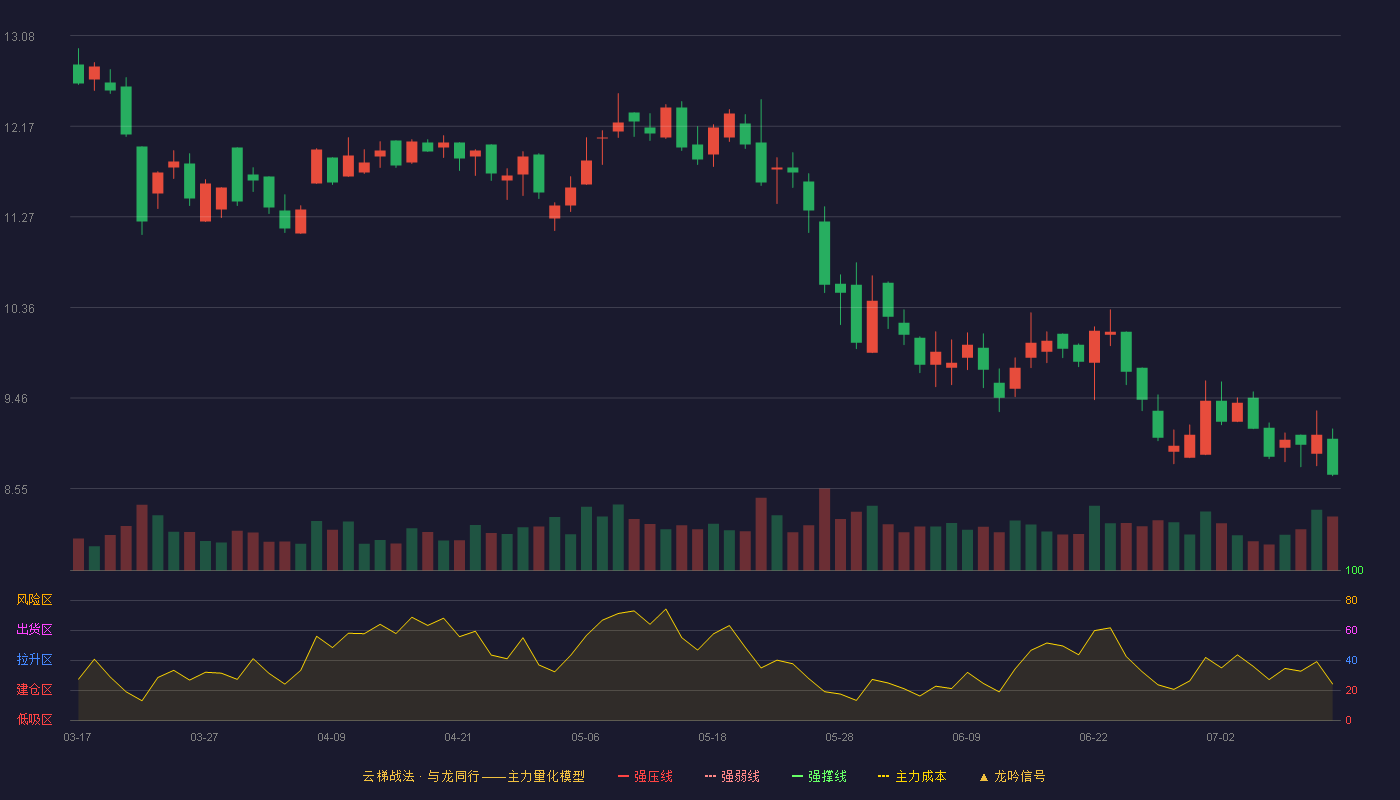Click the 12.17 price axis label
Viewport: 1400px width, 800px height.
(x=19, y=127)
